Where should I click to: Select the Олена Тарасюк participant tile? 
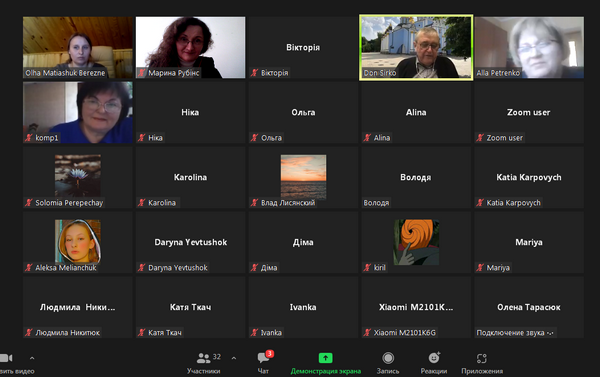pos(529,307)
